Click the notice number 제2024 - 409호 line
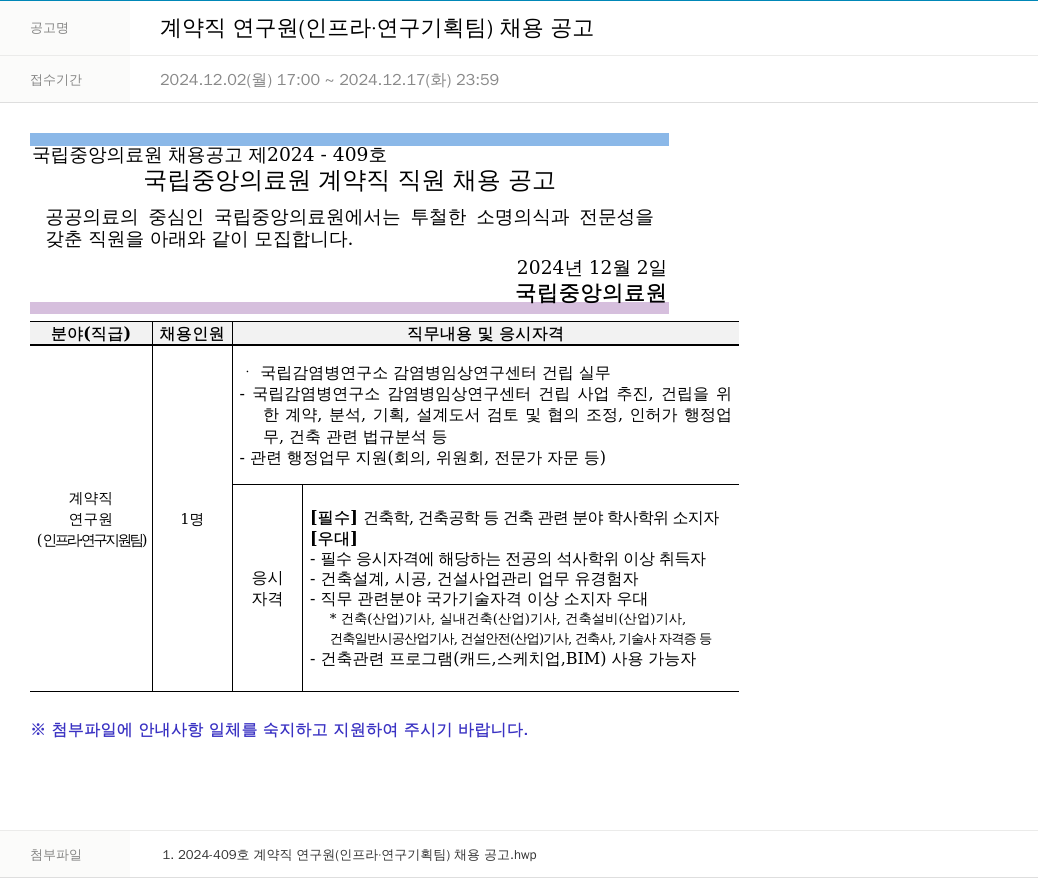Viewport: 1038px width, 879px height. pos(209,154)
